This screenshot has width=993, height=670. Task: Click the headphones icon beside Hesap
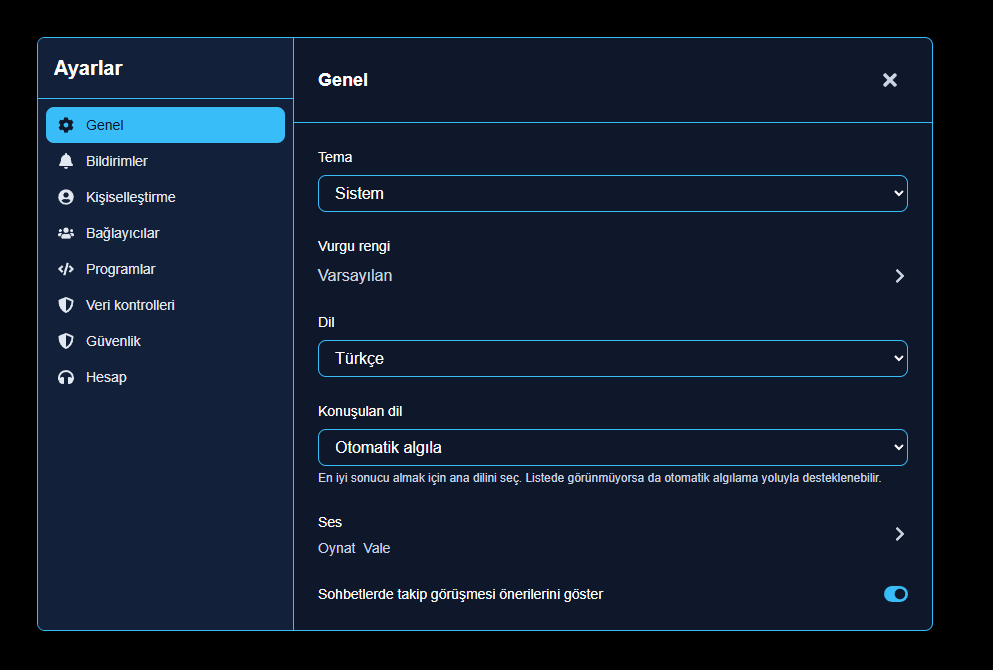pos(66,377)
